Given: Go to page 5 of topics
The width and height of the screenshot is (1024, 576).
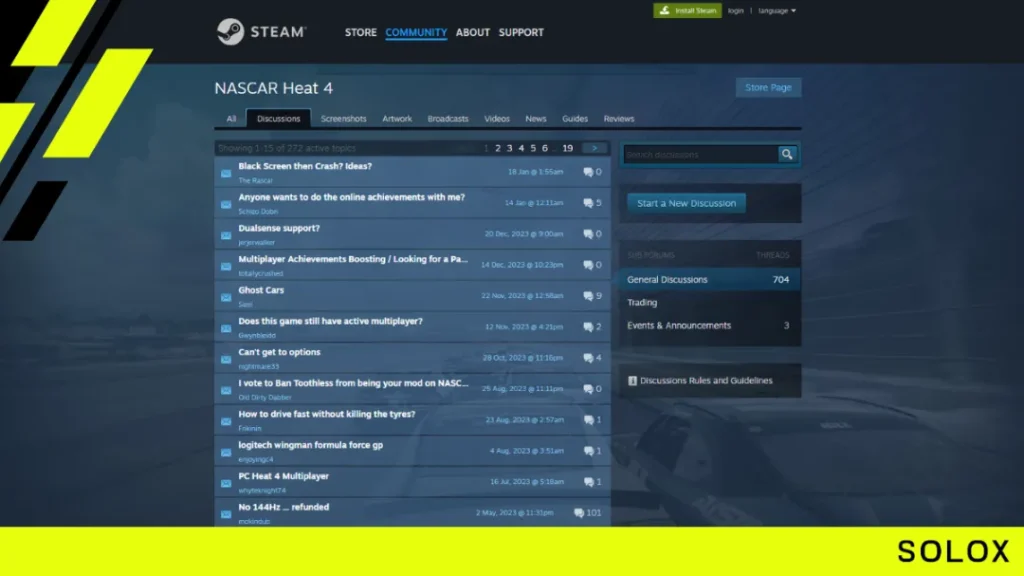Looking at the screenshot, I should 533,148.
